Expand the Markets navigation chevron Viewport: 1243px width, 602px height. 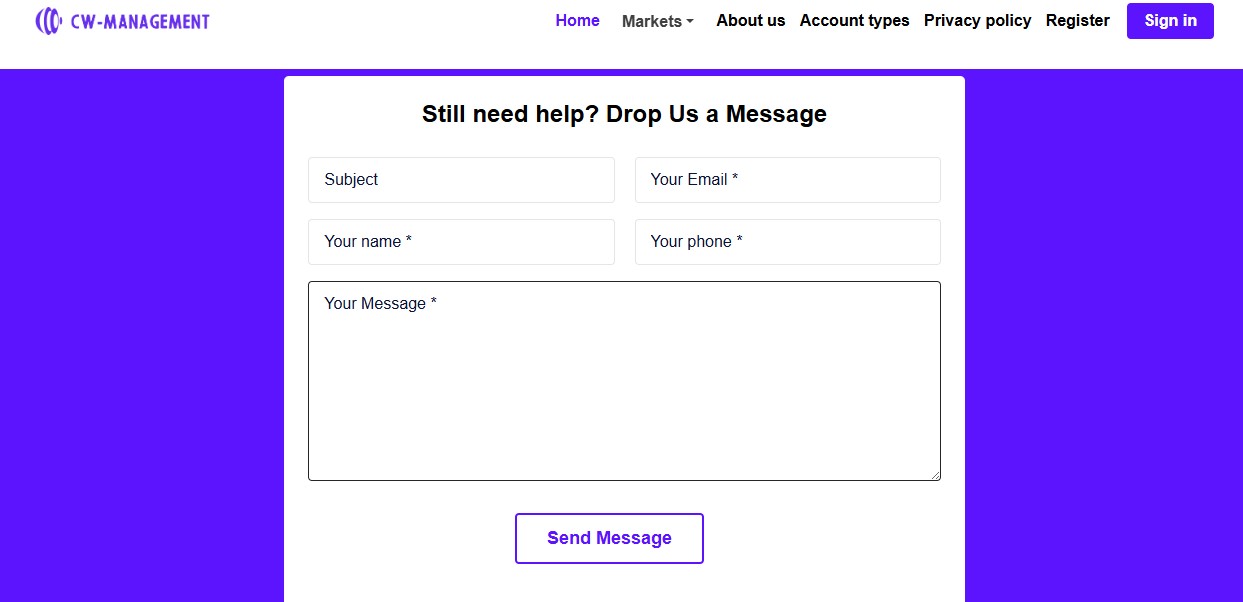coord(690,23)
